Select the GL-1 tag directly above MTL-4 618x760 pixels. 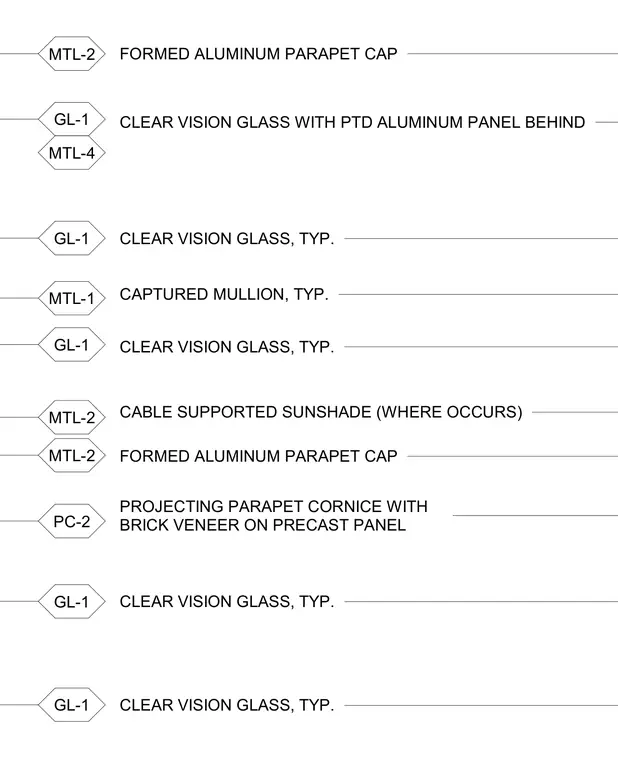[72, 119]
